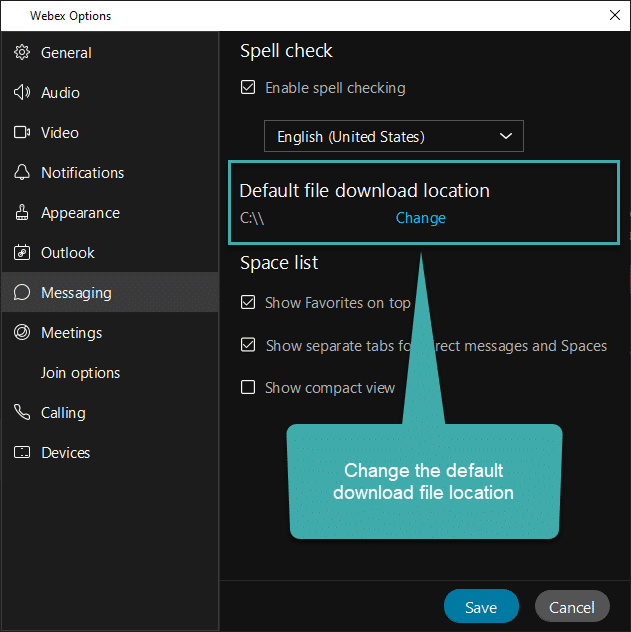Open the Outlook settings section

click(x=110, y=253)
